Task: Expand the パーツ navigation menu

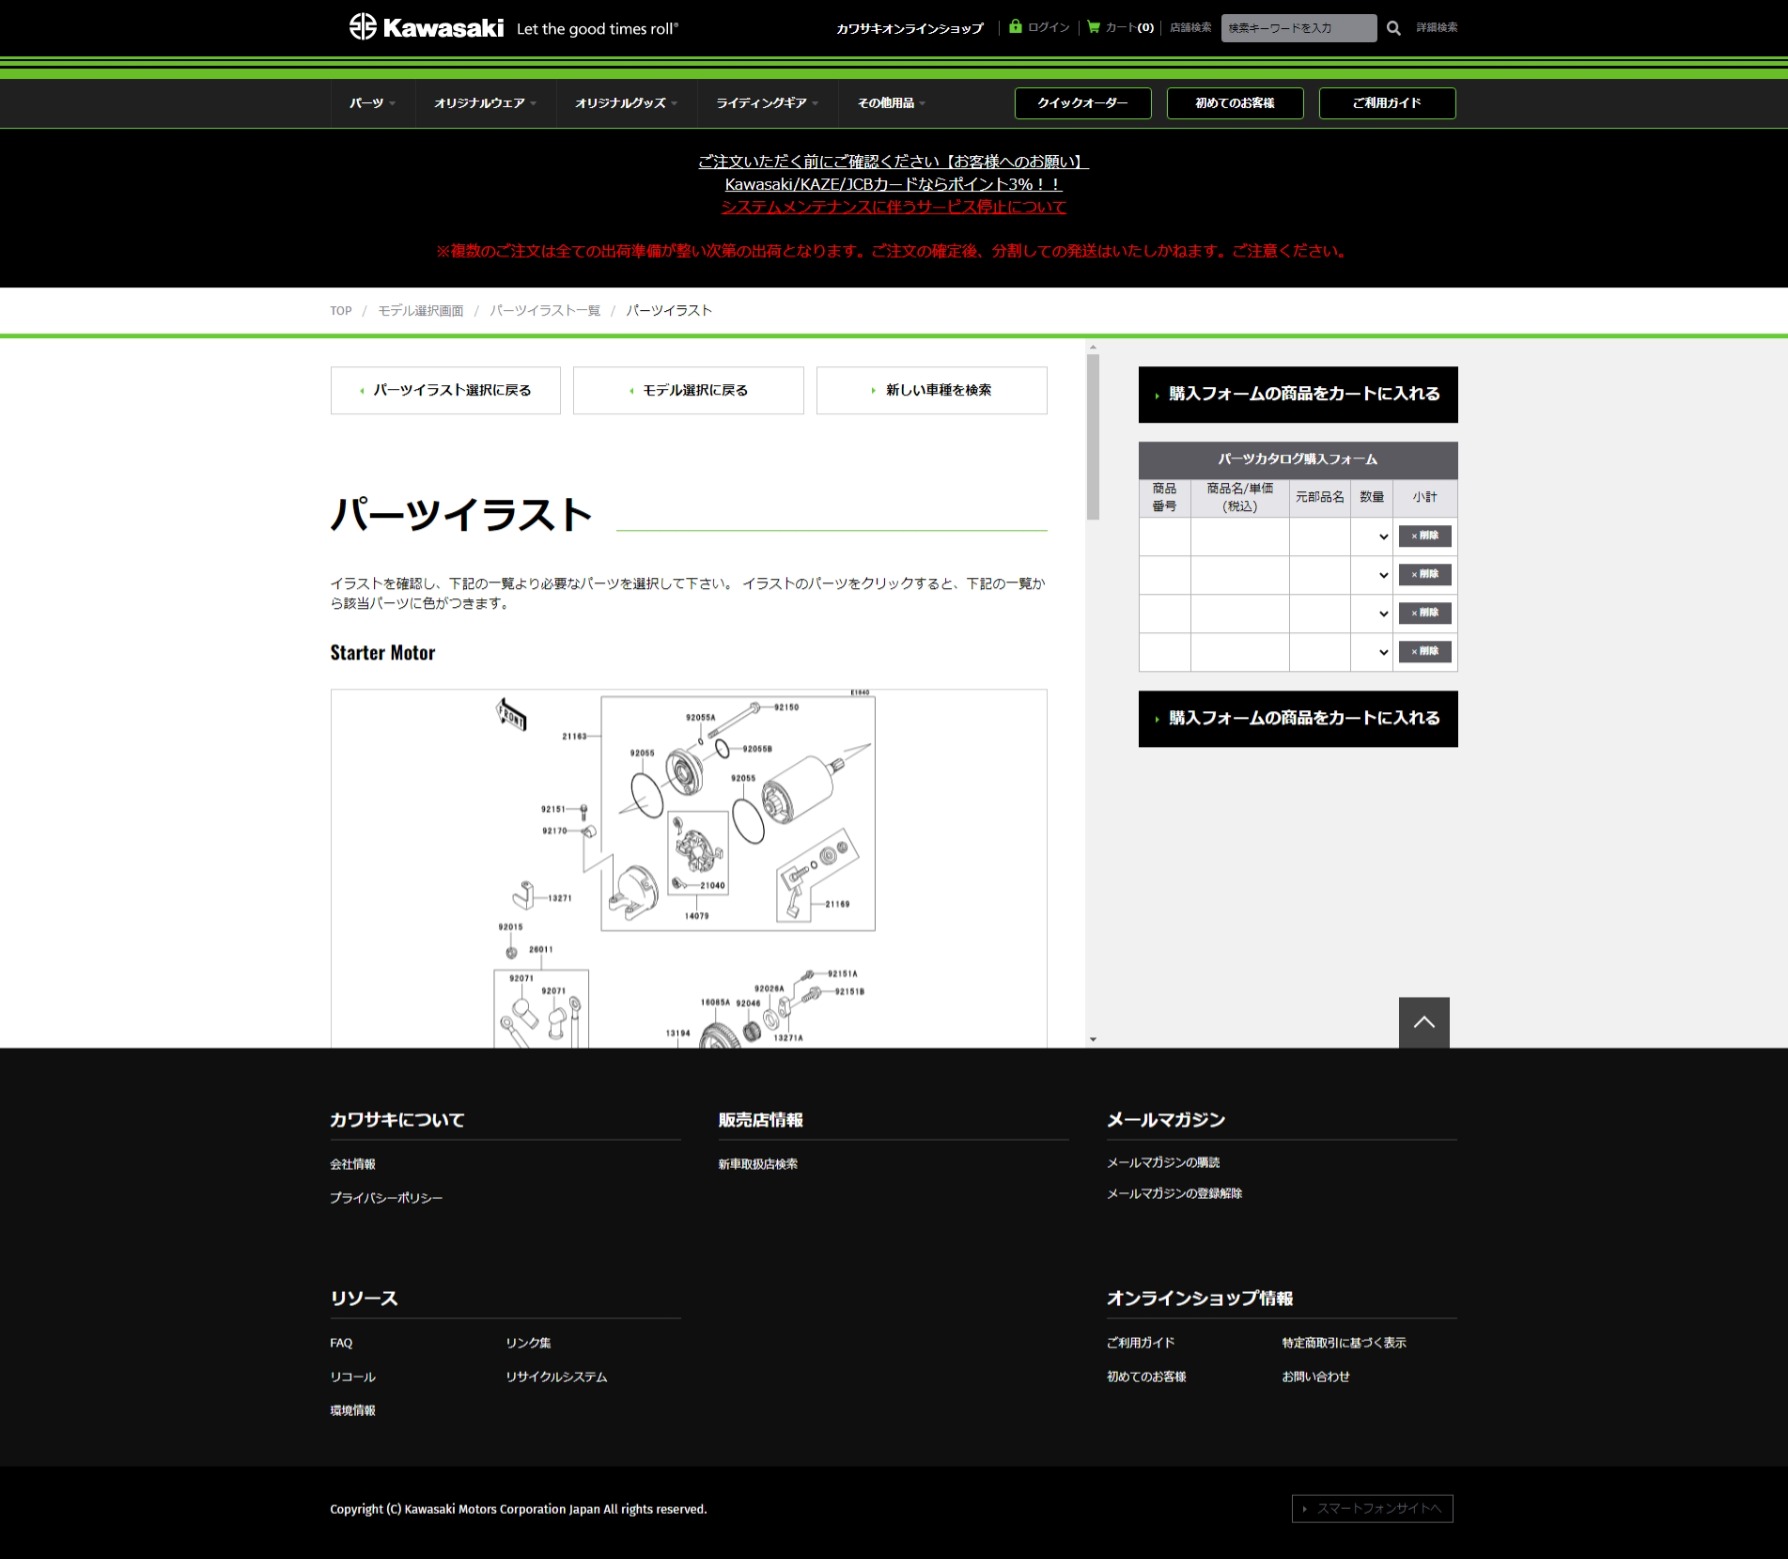Action: (x=371, y=103)
